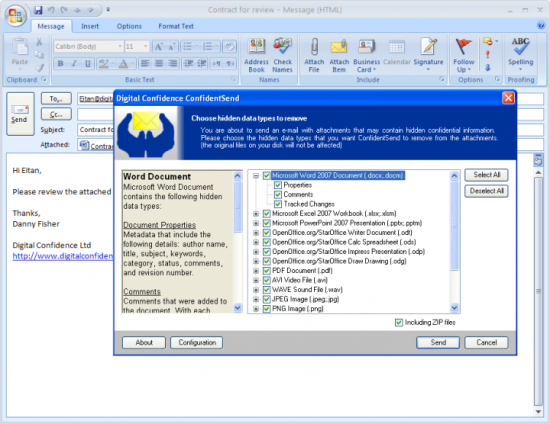The image size is (550, 424).
Task: Click file type list scroll down arrow
Action: (455, 308)
